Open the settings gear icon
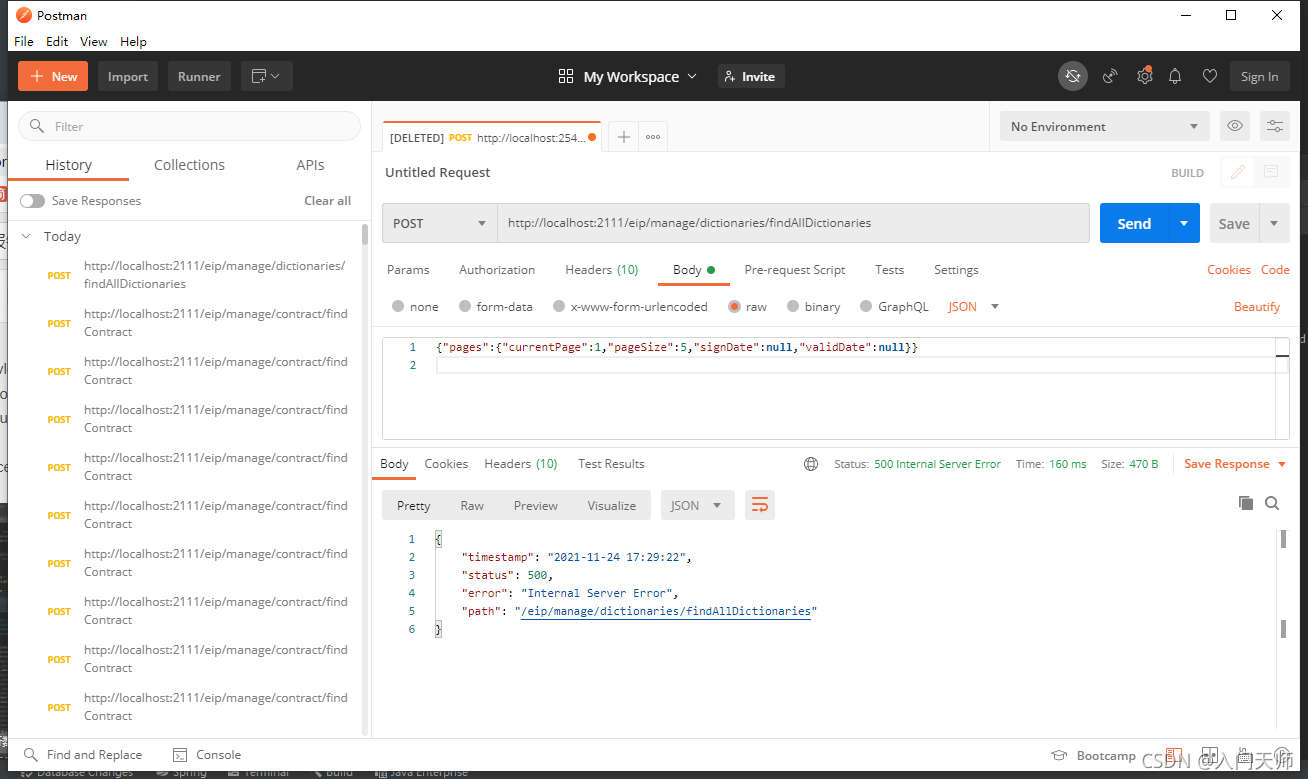 click(1144, 76)
